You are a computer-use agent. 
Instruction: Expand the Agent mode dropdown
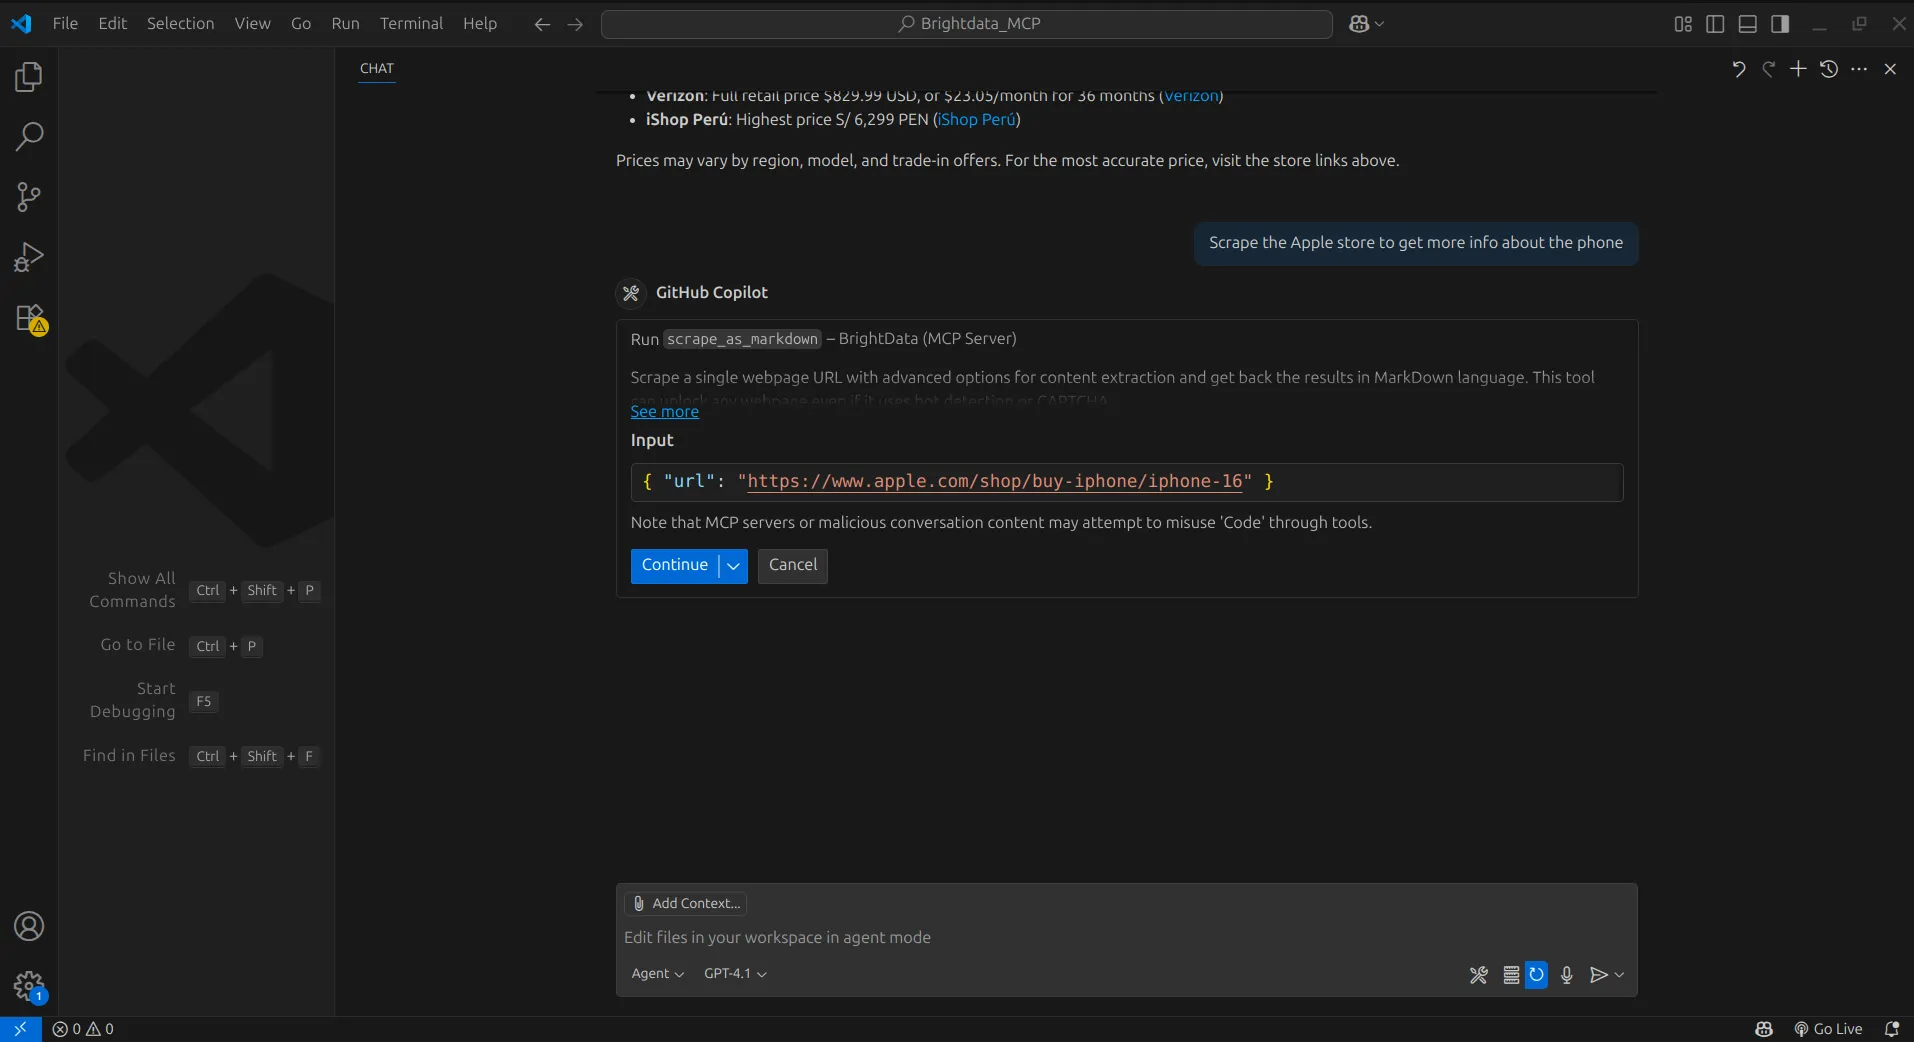657,973
